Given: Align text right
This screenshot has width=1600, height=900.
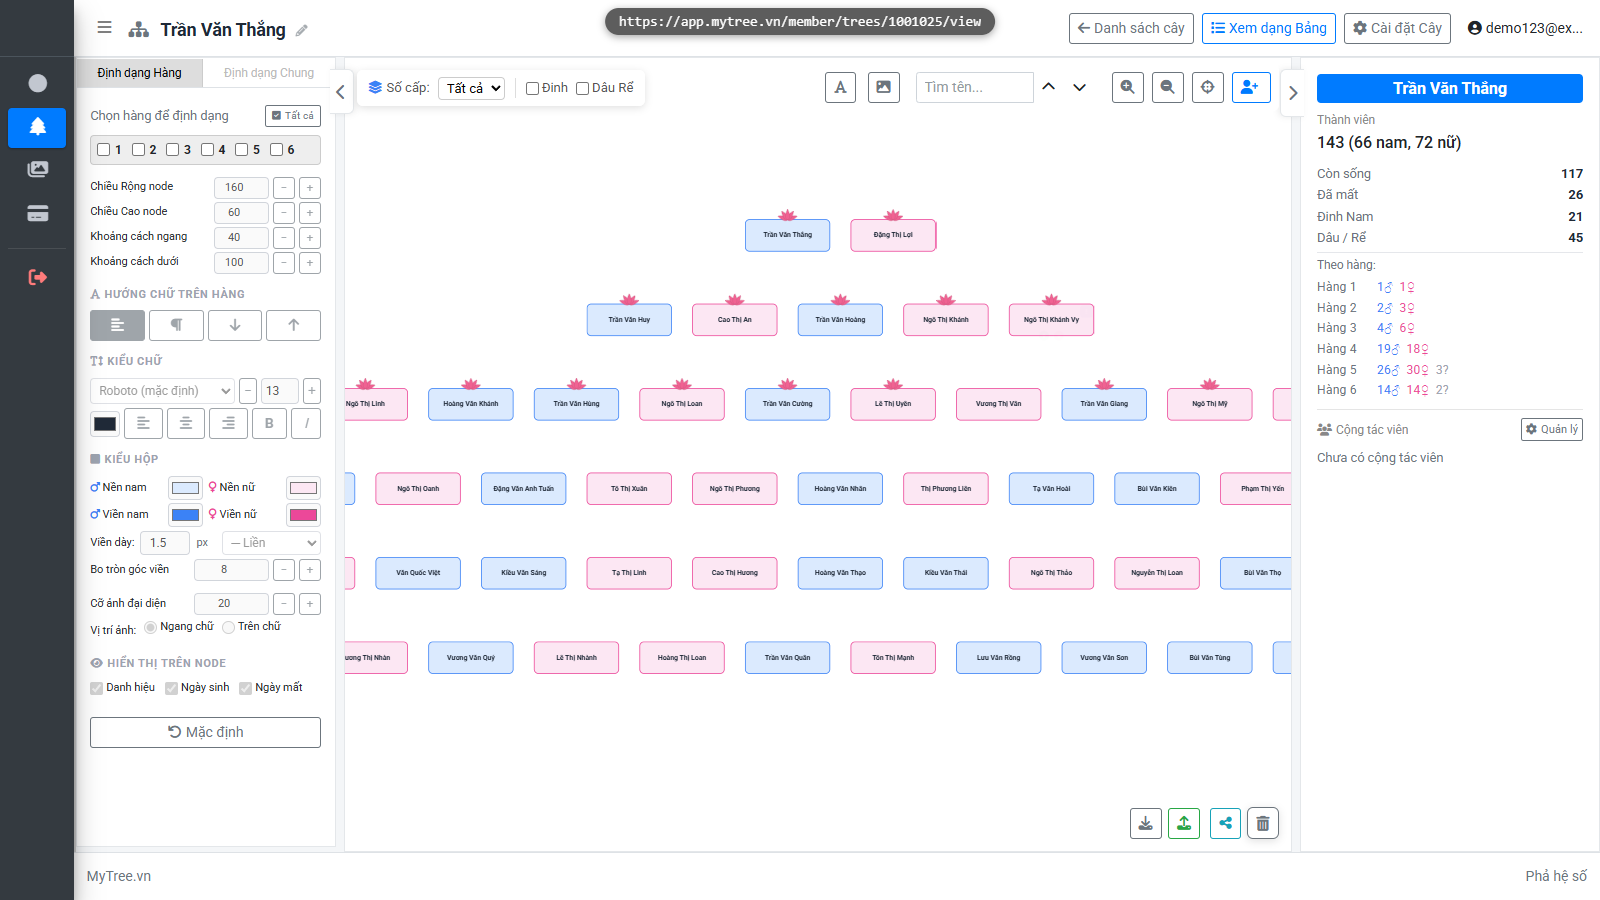Looking at the screenshot, I should pyautogui.click(x=228, y=423).
